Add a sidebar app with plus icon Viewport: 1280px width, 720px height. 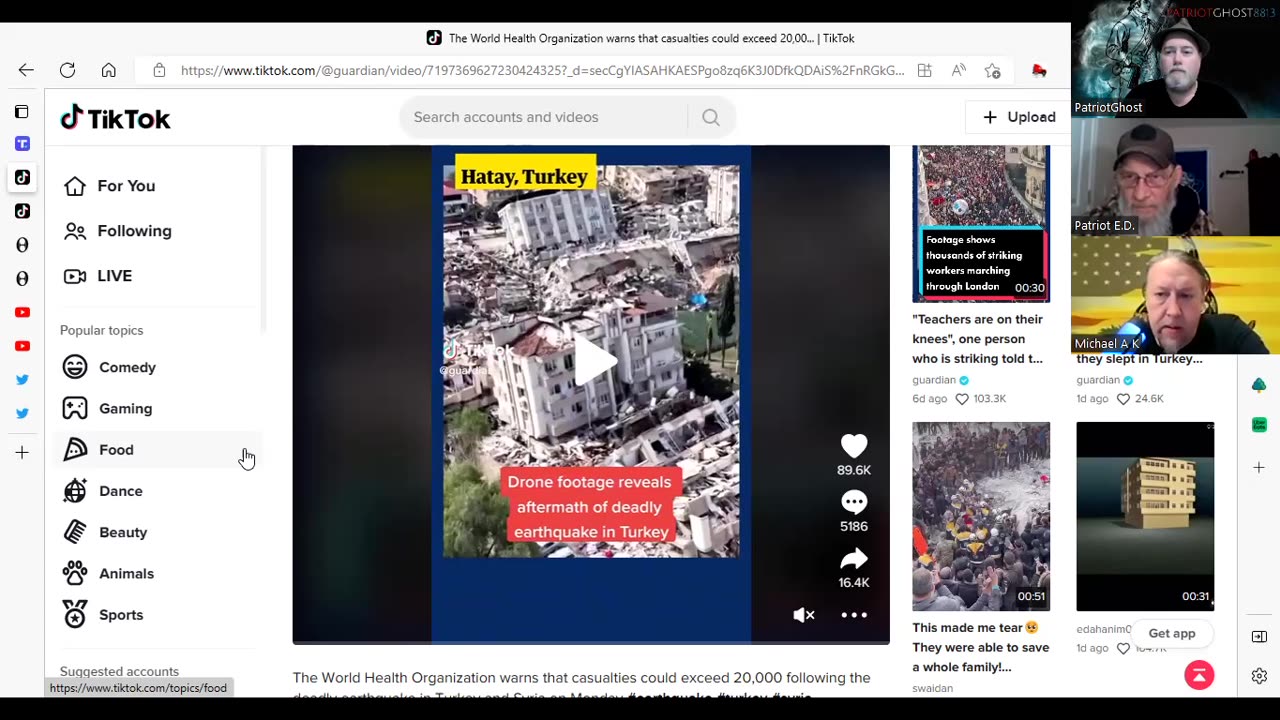1259,468
